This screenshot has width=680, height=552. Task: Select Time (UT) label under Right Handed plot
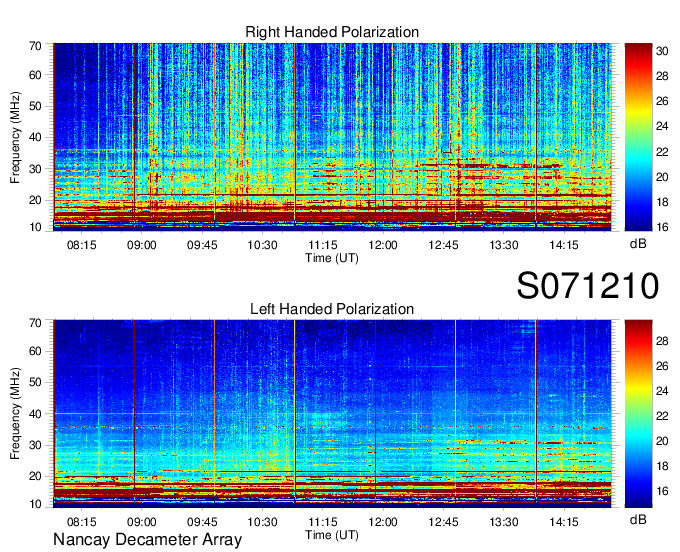[332, 258]
